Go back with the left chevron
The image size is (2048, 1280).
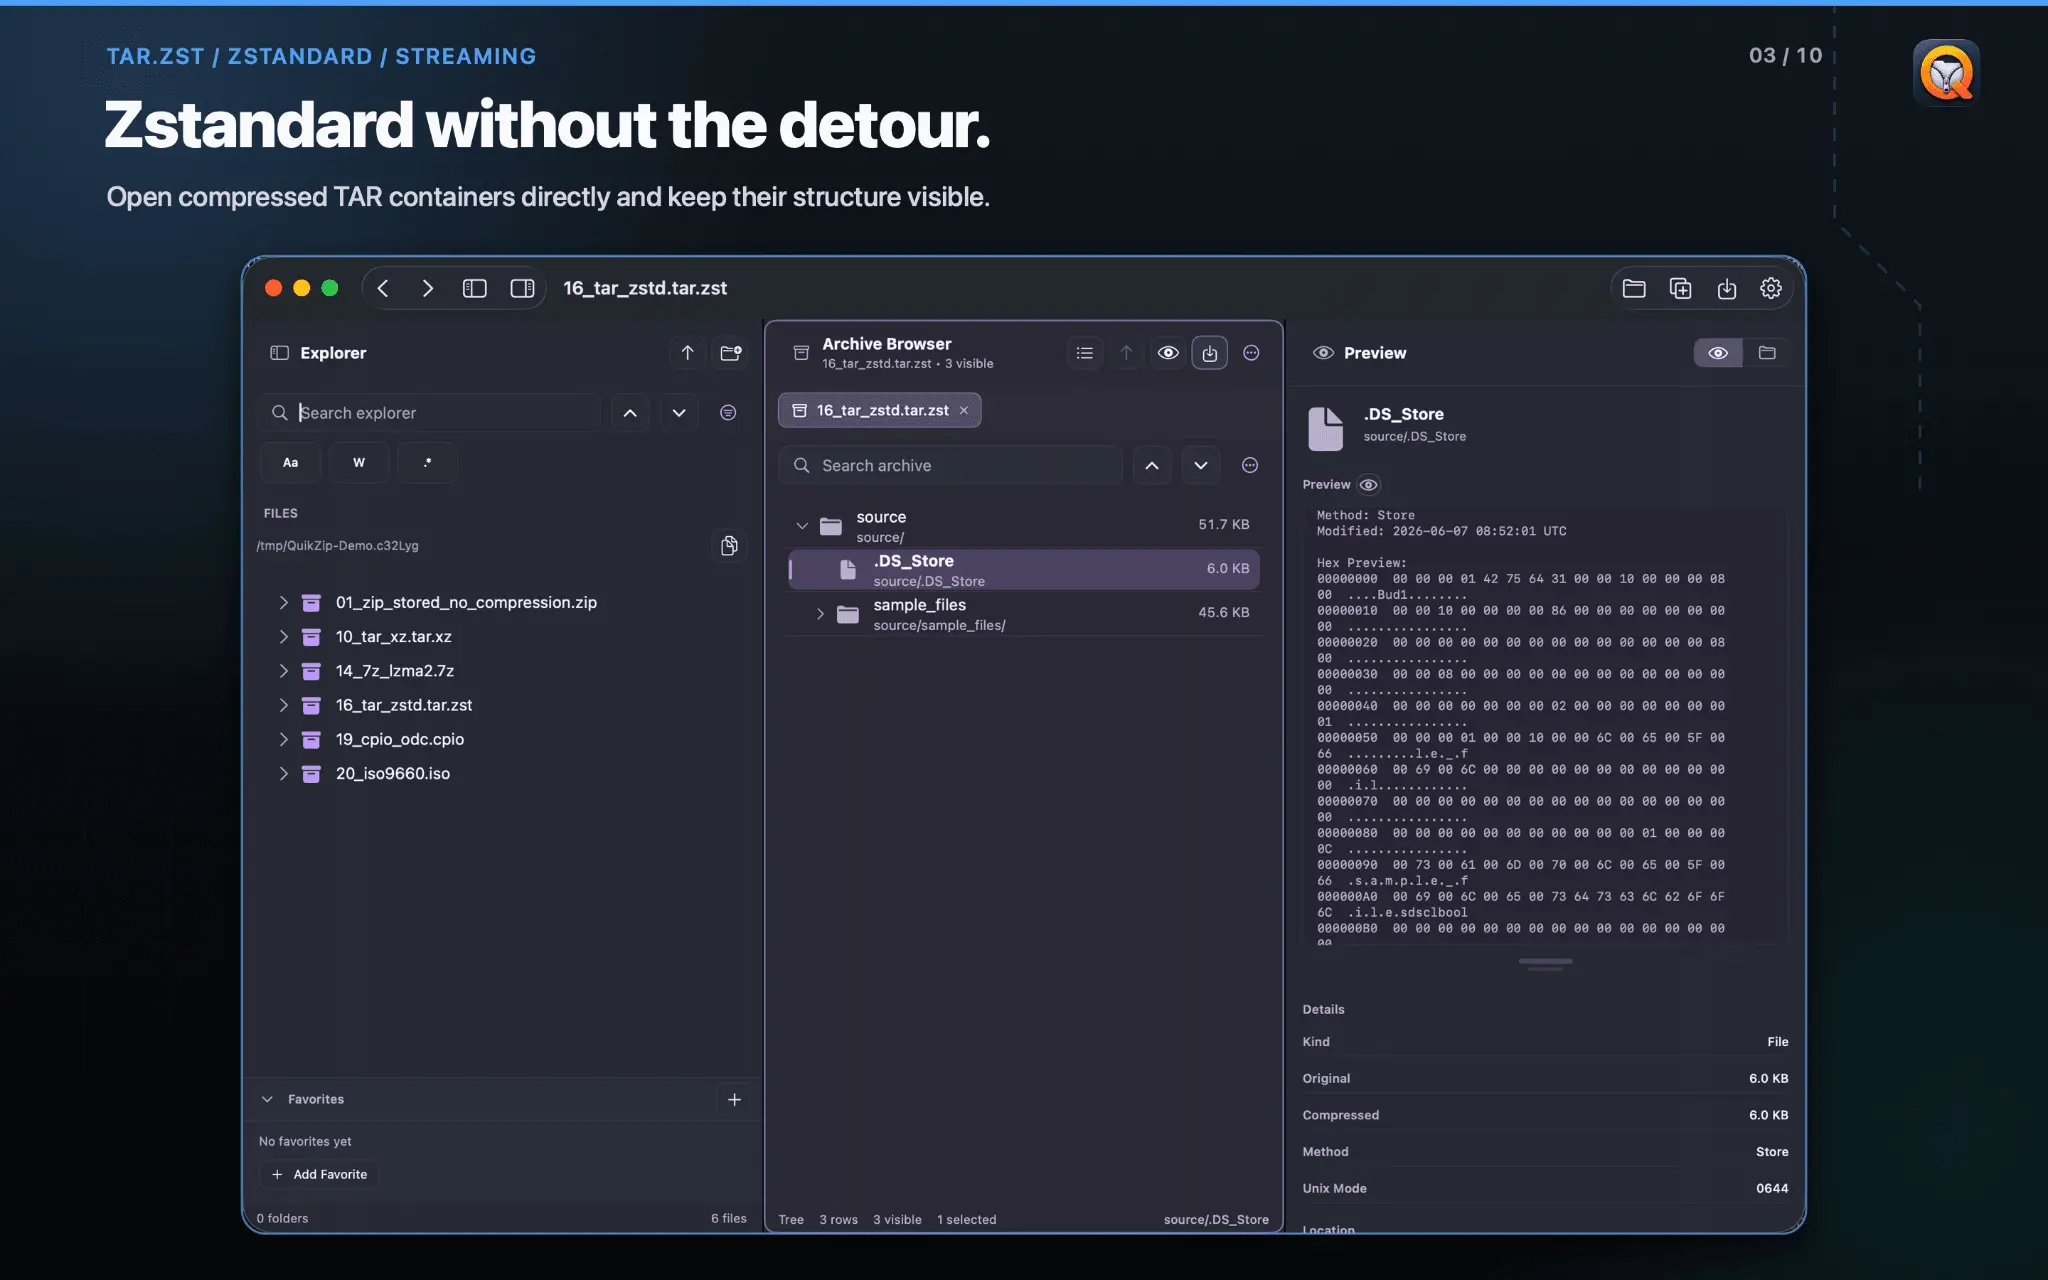[383, 288]
